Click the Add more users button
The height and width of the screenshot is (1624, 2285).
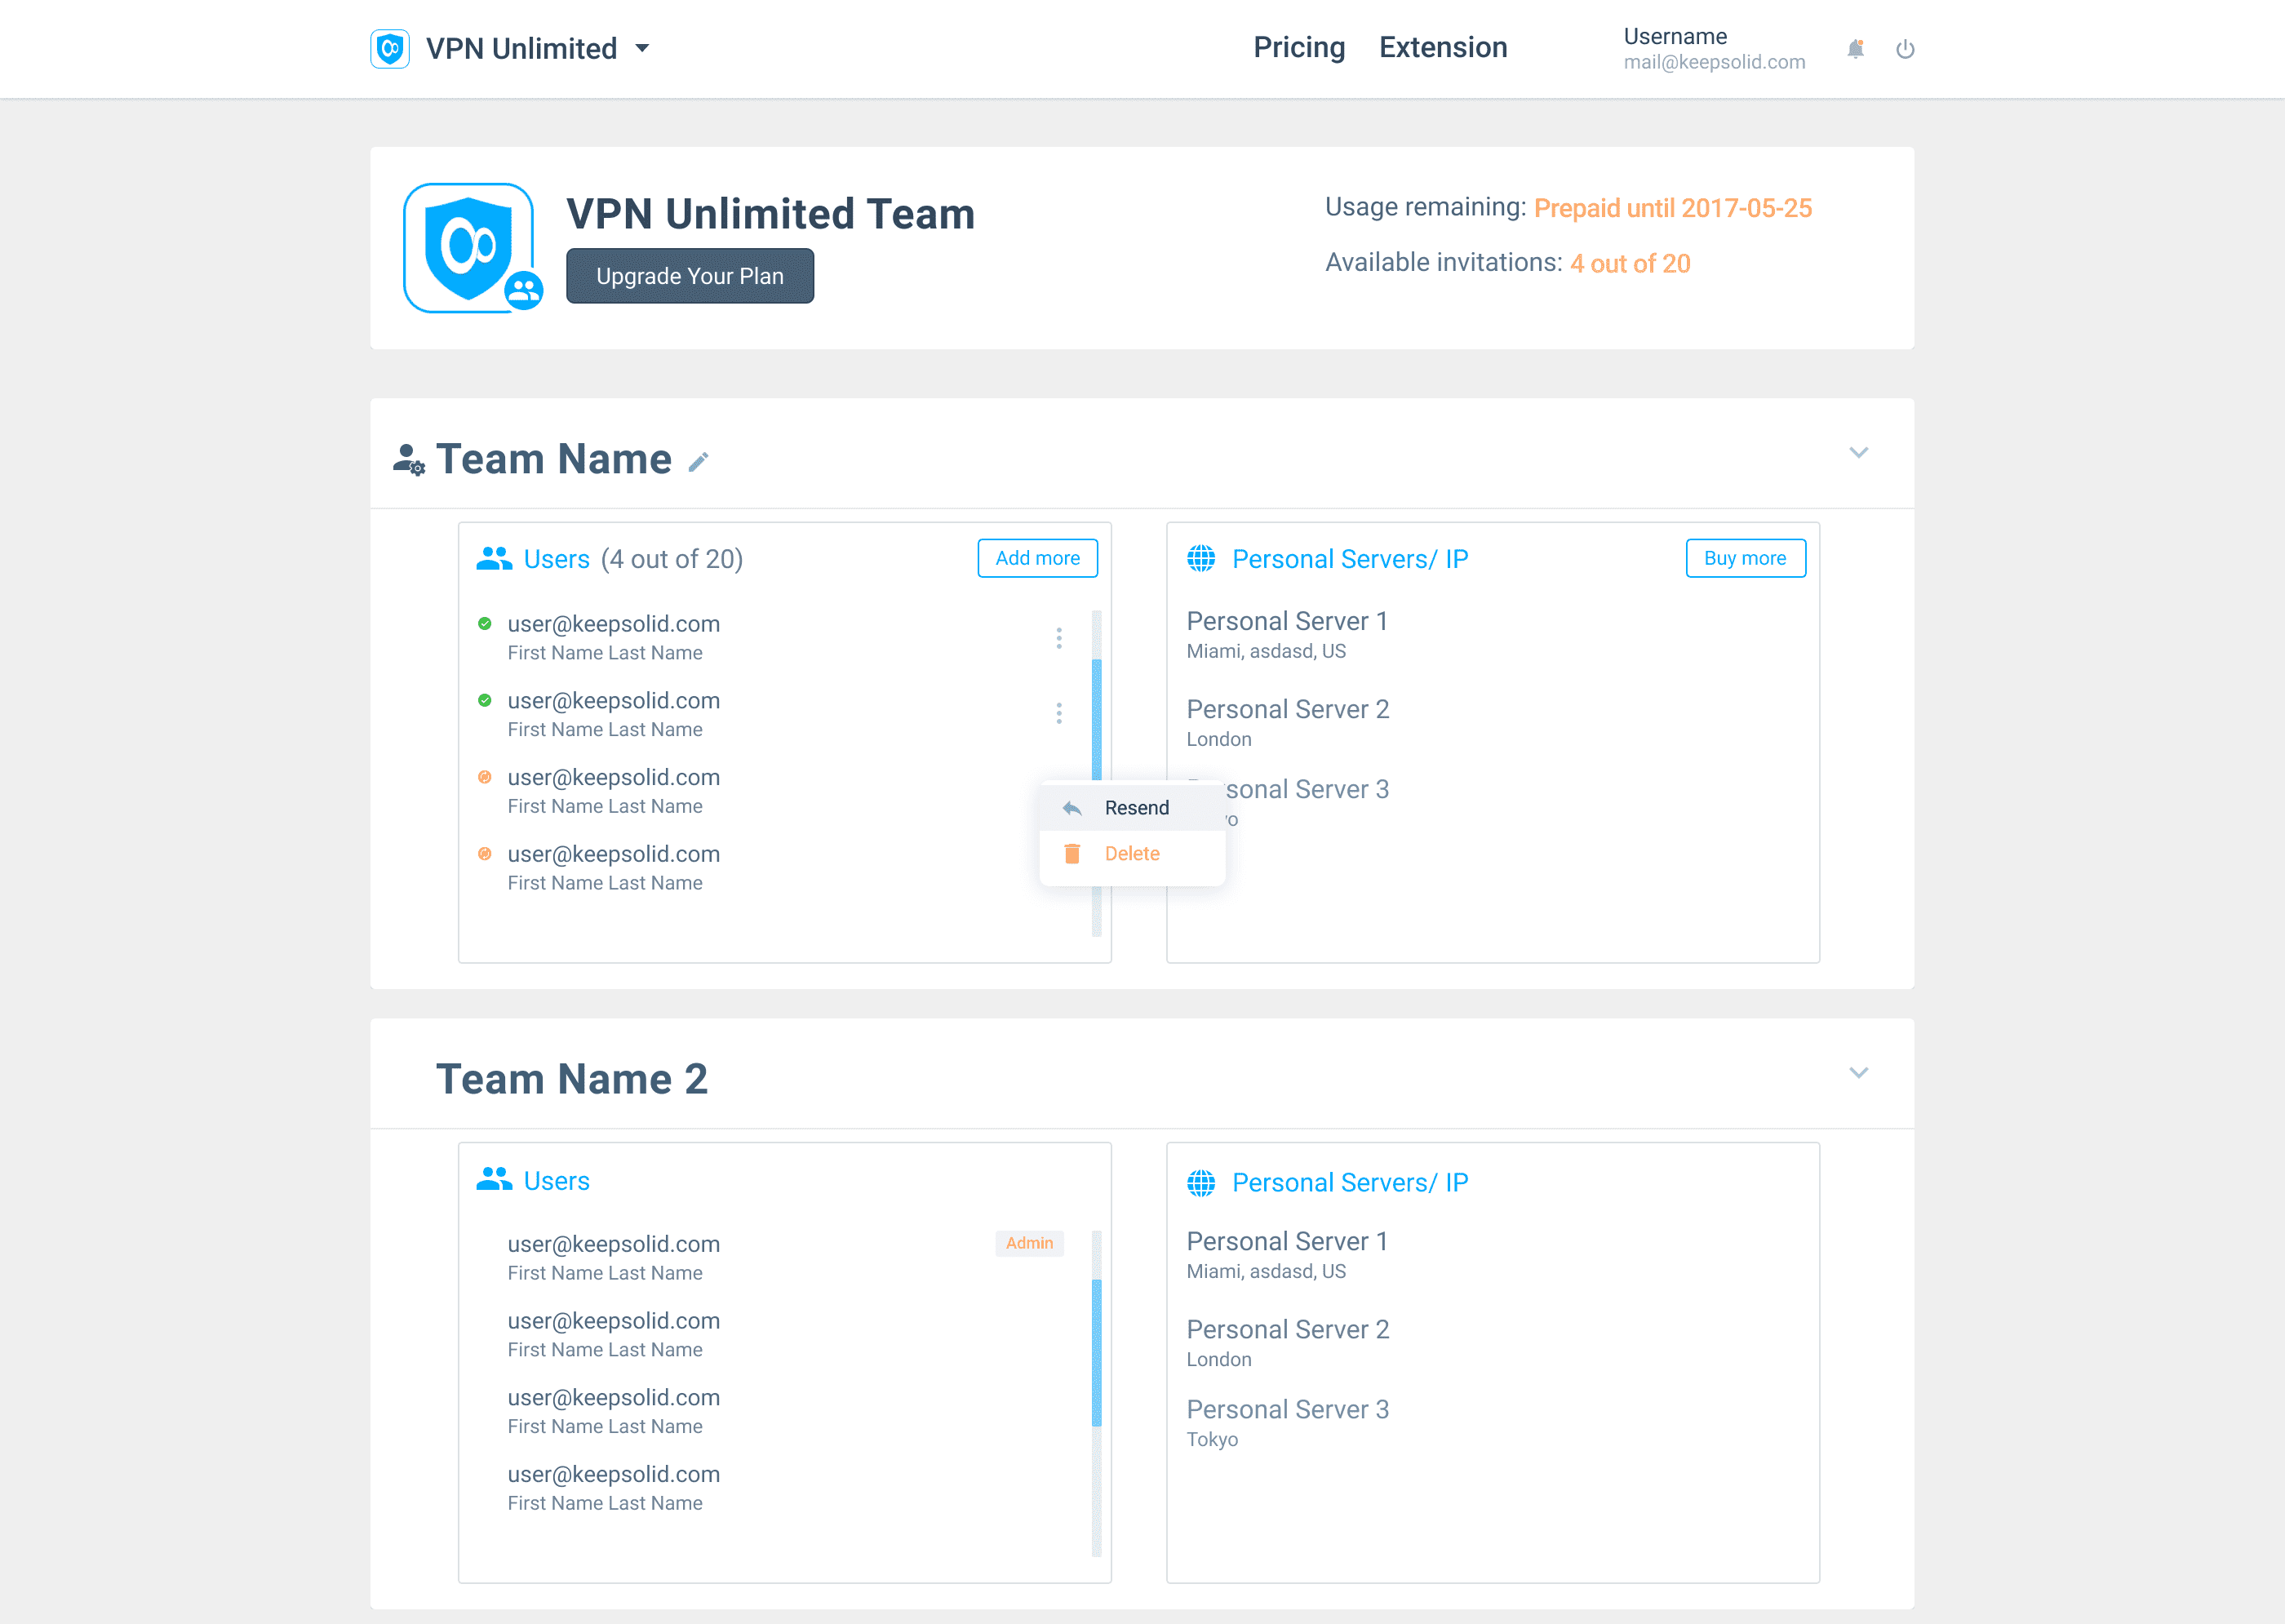click(x=1037, y=558)
